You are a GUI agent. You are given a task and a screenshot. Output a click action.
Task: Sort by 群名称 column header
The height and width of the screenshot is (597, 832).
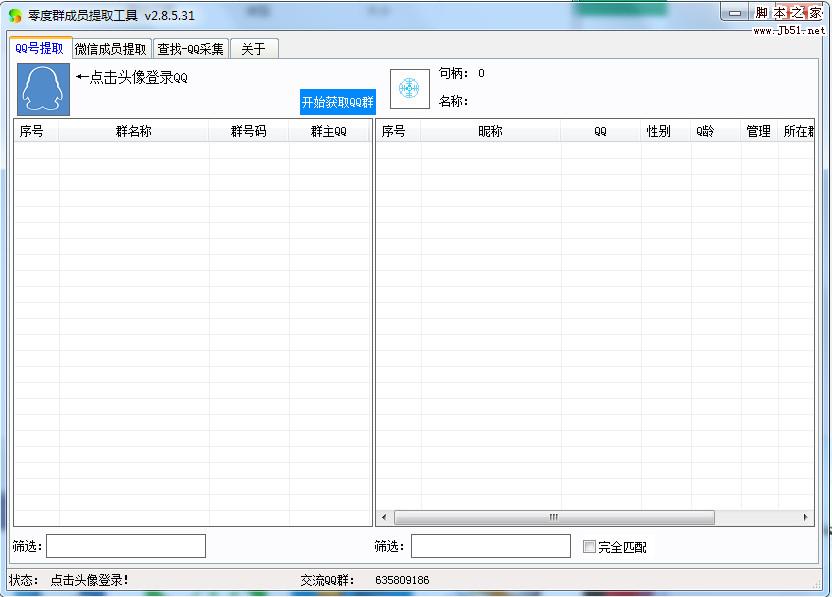(x=134, y=131)
